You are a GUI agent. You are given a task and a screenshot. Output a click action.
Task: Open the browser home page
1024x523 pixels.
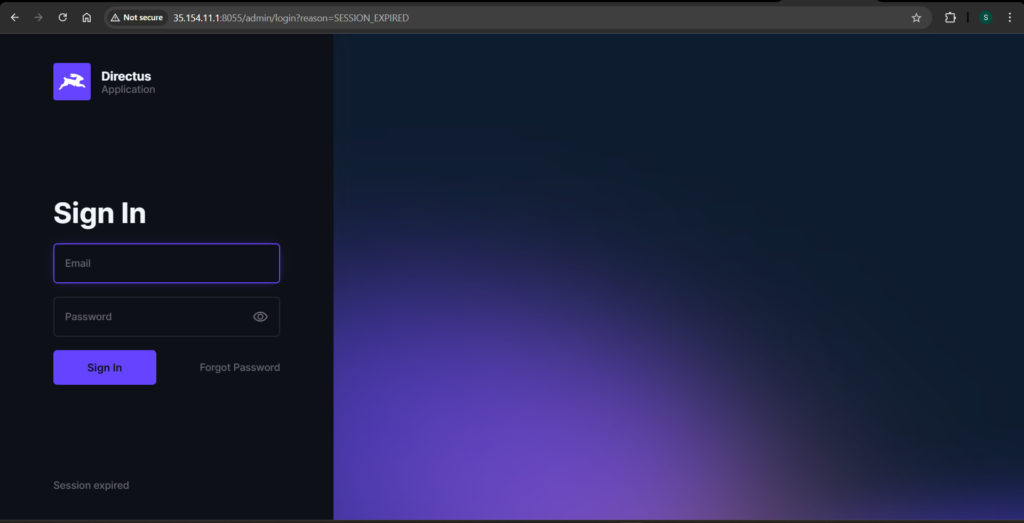pos(87,18)
